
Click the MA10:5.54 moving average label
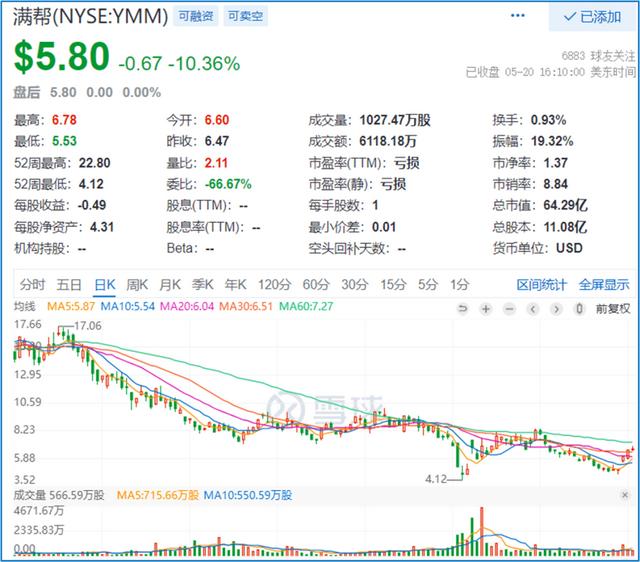click(128, 306)
